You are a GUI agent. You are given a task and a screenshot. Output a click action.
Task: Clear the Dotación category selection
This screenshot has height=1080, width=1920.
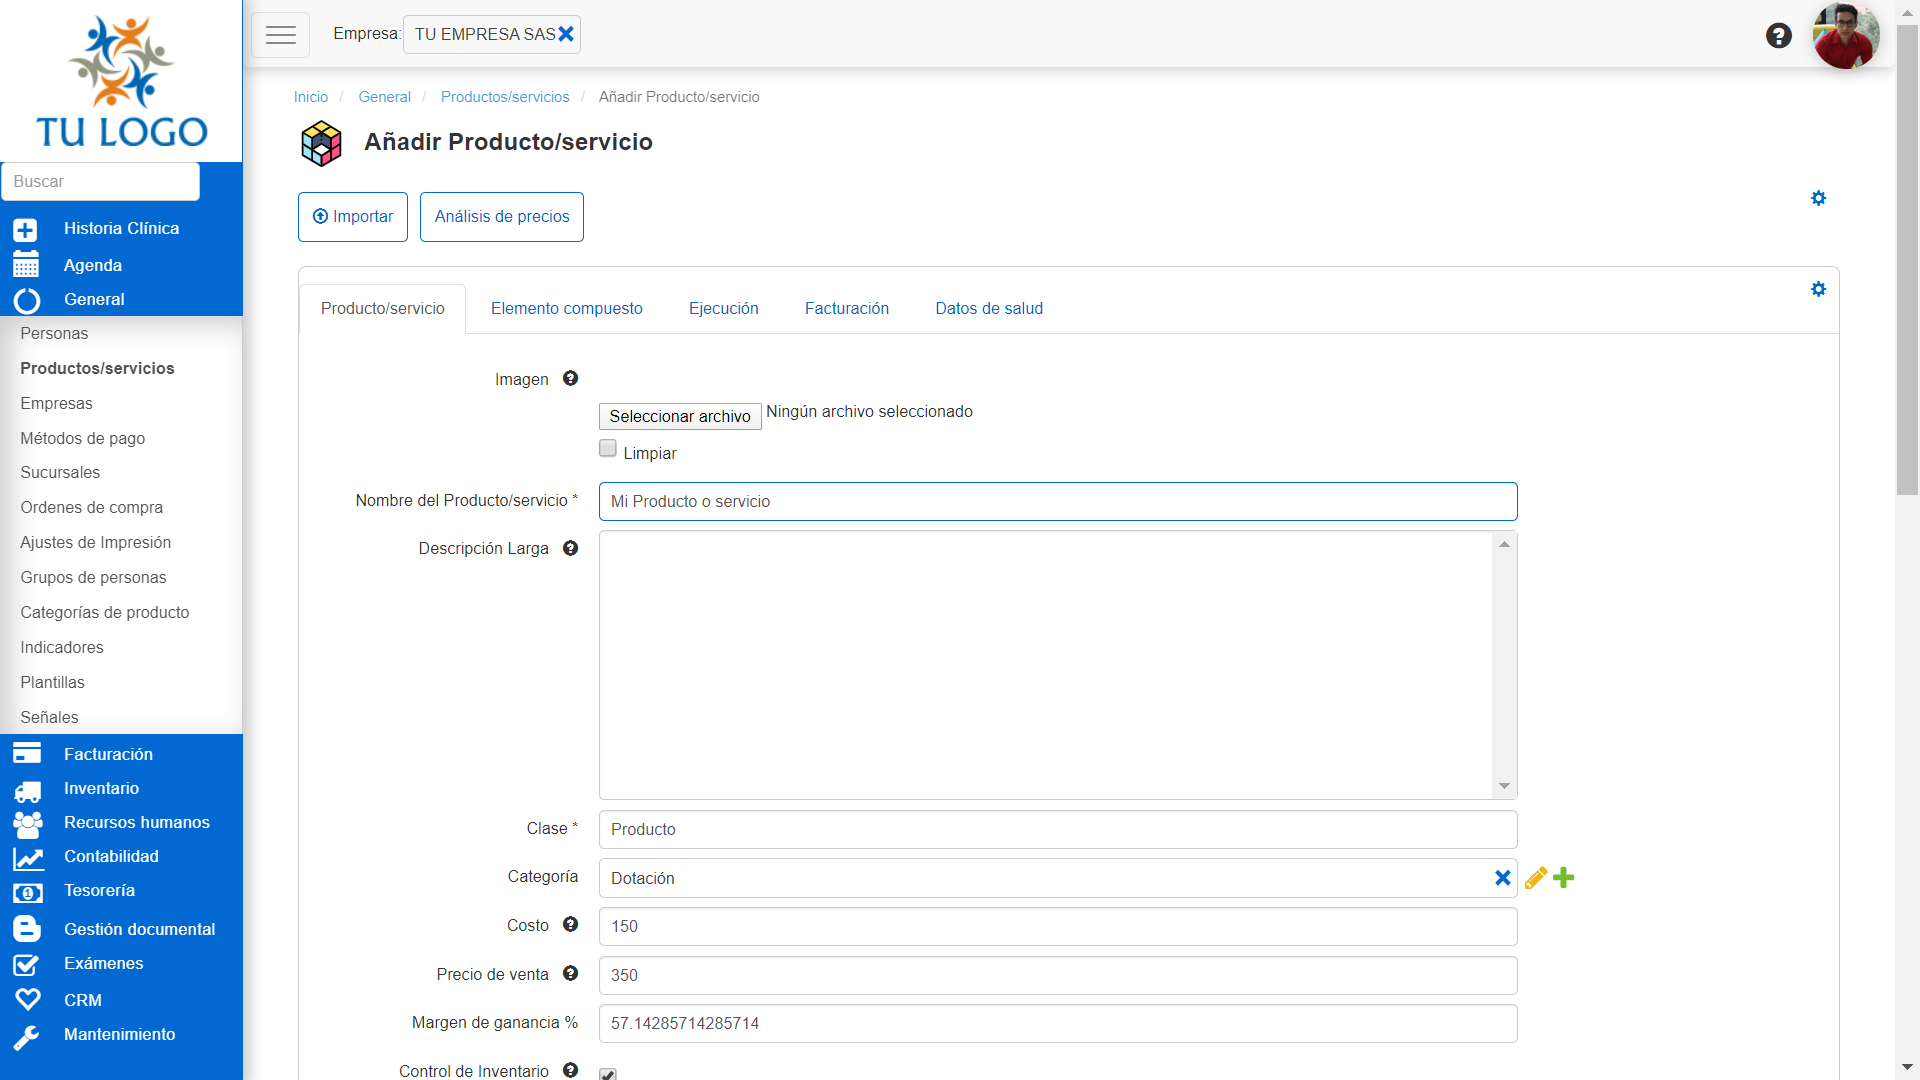coord(1502,878)
